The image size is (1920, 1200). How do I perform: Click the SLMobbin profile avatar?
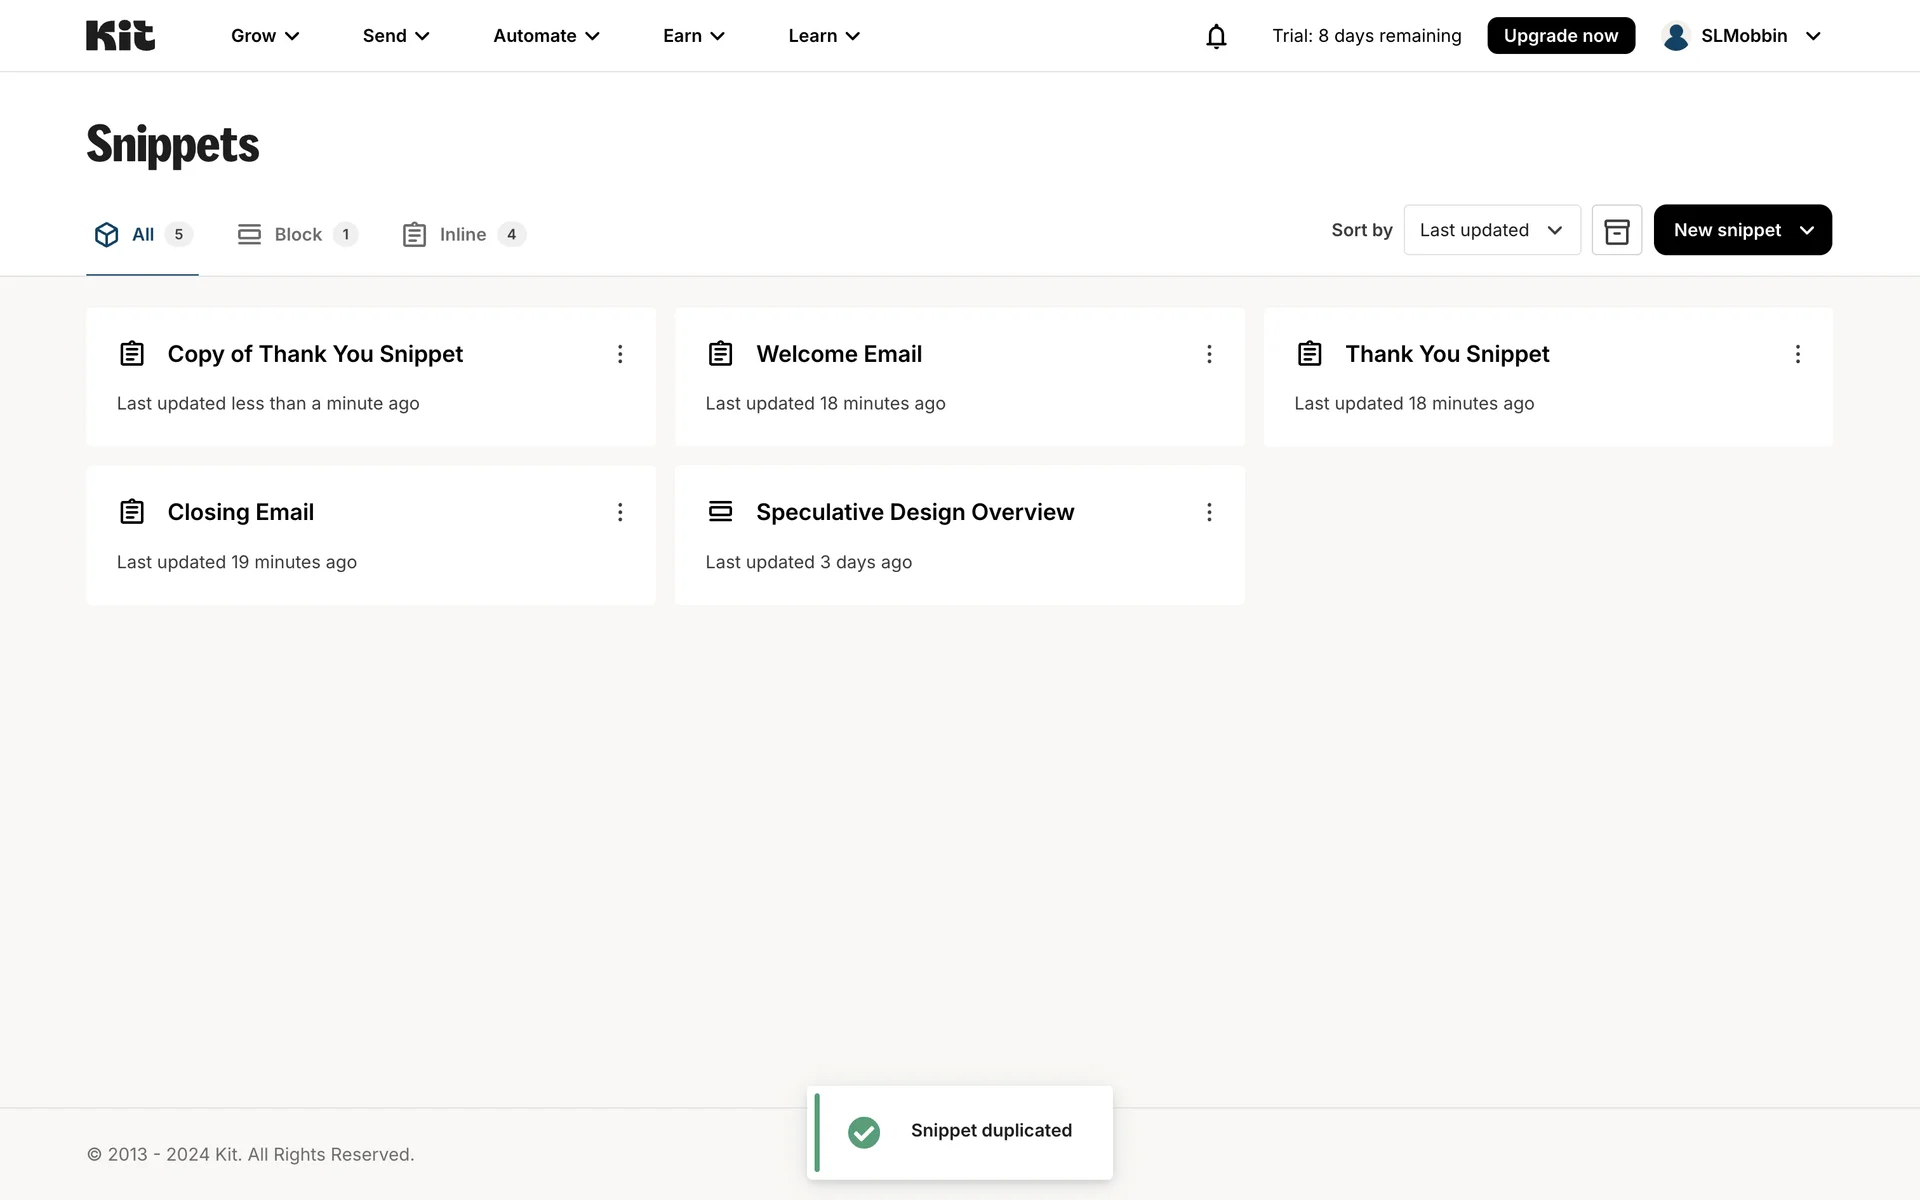(1676, 36)
